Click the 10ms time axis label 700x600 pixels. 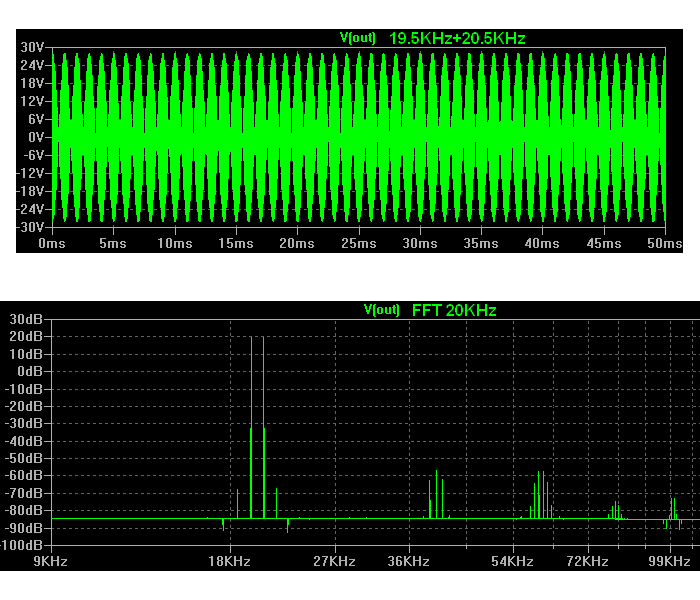point(175,244)
